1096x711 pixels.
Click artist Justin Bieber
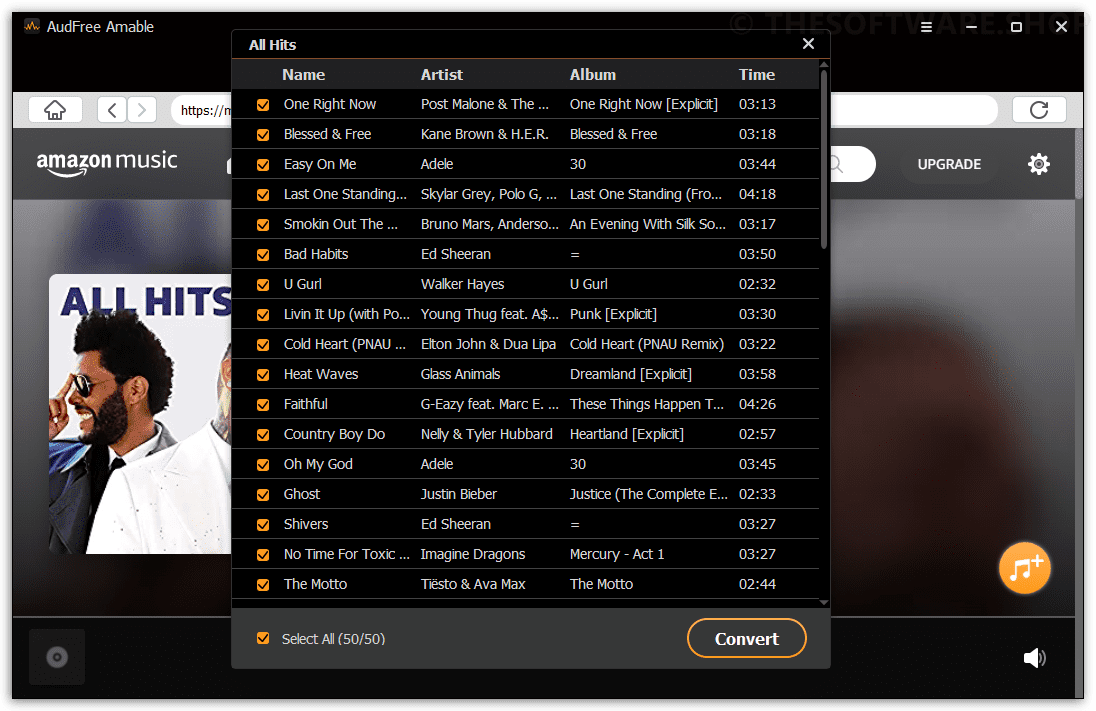(x=459, y=494)
